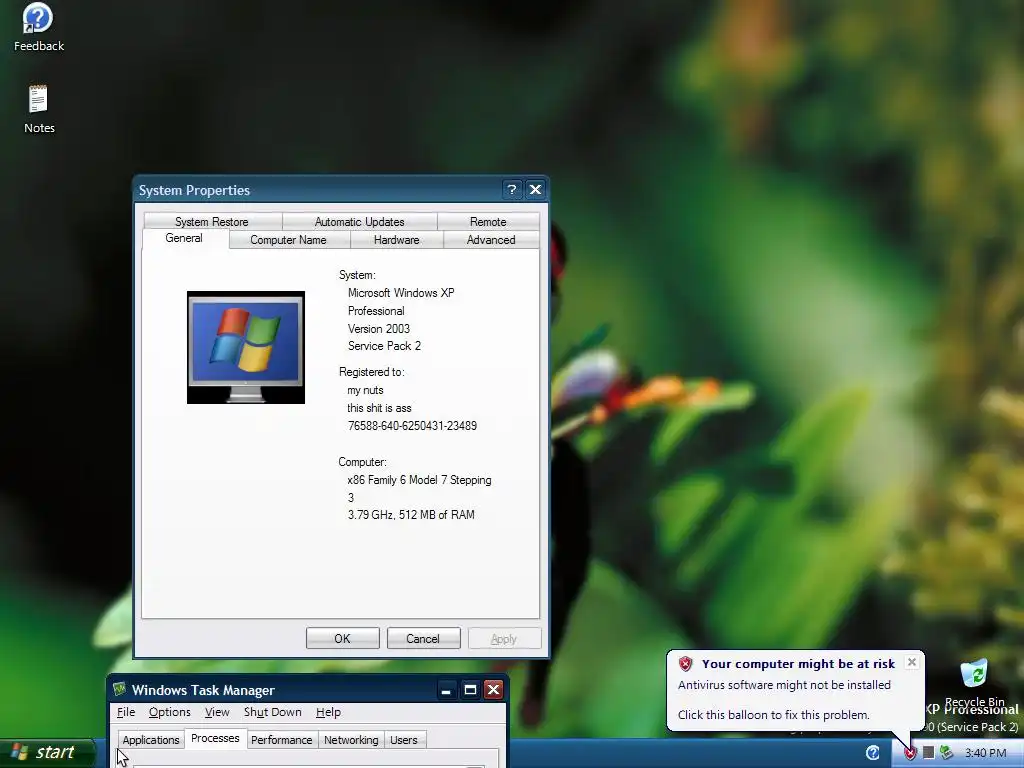This screenshot has height=768, width=1024.
Task: Click the shield icon in the balloon
Action: [x=685, y=664]
